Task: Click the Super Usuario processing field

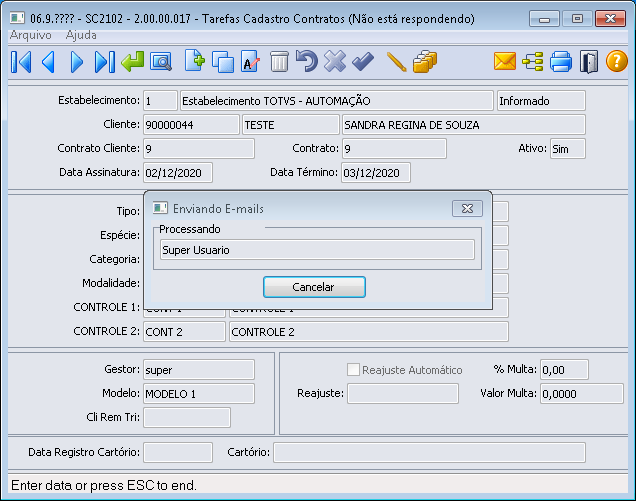Action: click(x=317, y=250)
